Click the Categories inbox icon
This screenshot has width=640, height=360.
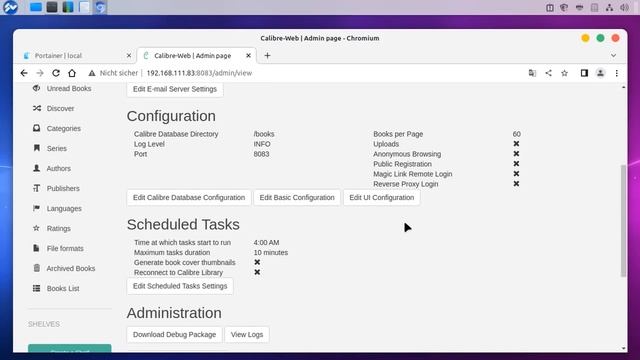point(37,128)
